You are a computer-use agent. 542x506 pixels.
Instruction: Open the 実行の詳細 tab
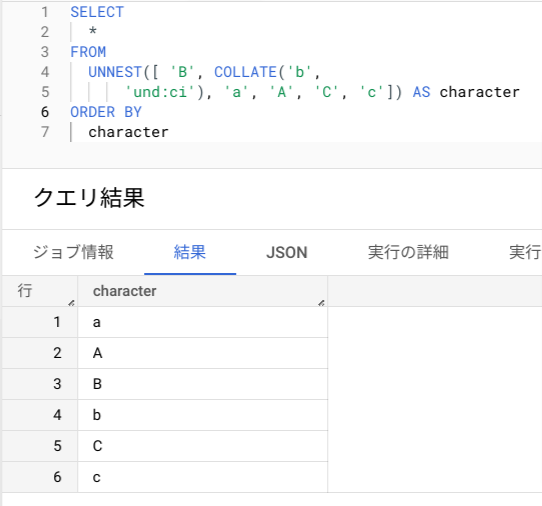click(408, 252)
